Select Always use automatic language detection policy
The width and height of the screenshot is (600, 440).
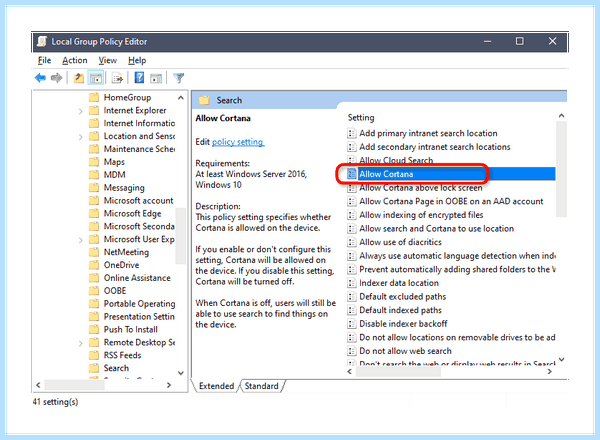[x=457, y=256]
